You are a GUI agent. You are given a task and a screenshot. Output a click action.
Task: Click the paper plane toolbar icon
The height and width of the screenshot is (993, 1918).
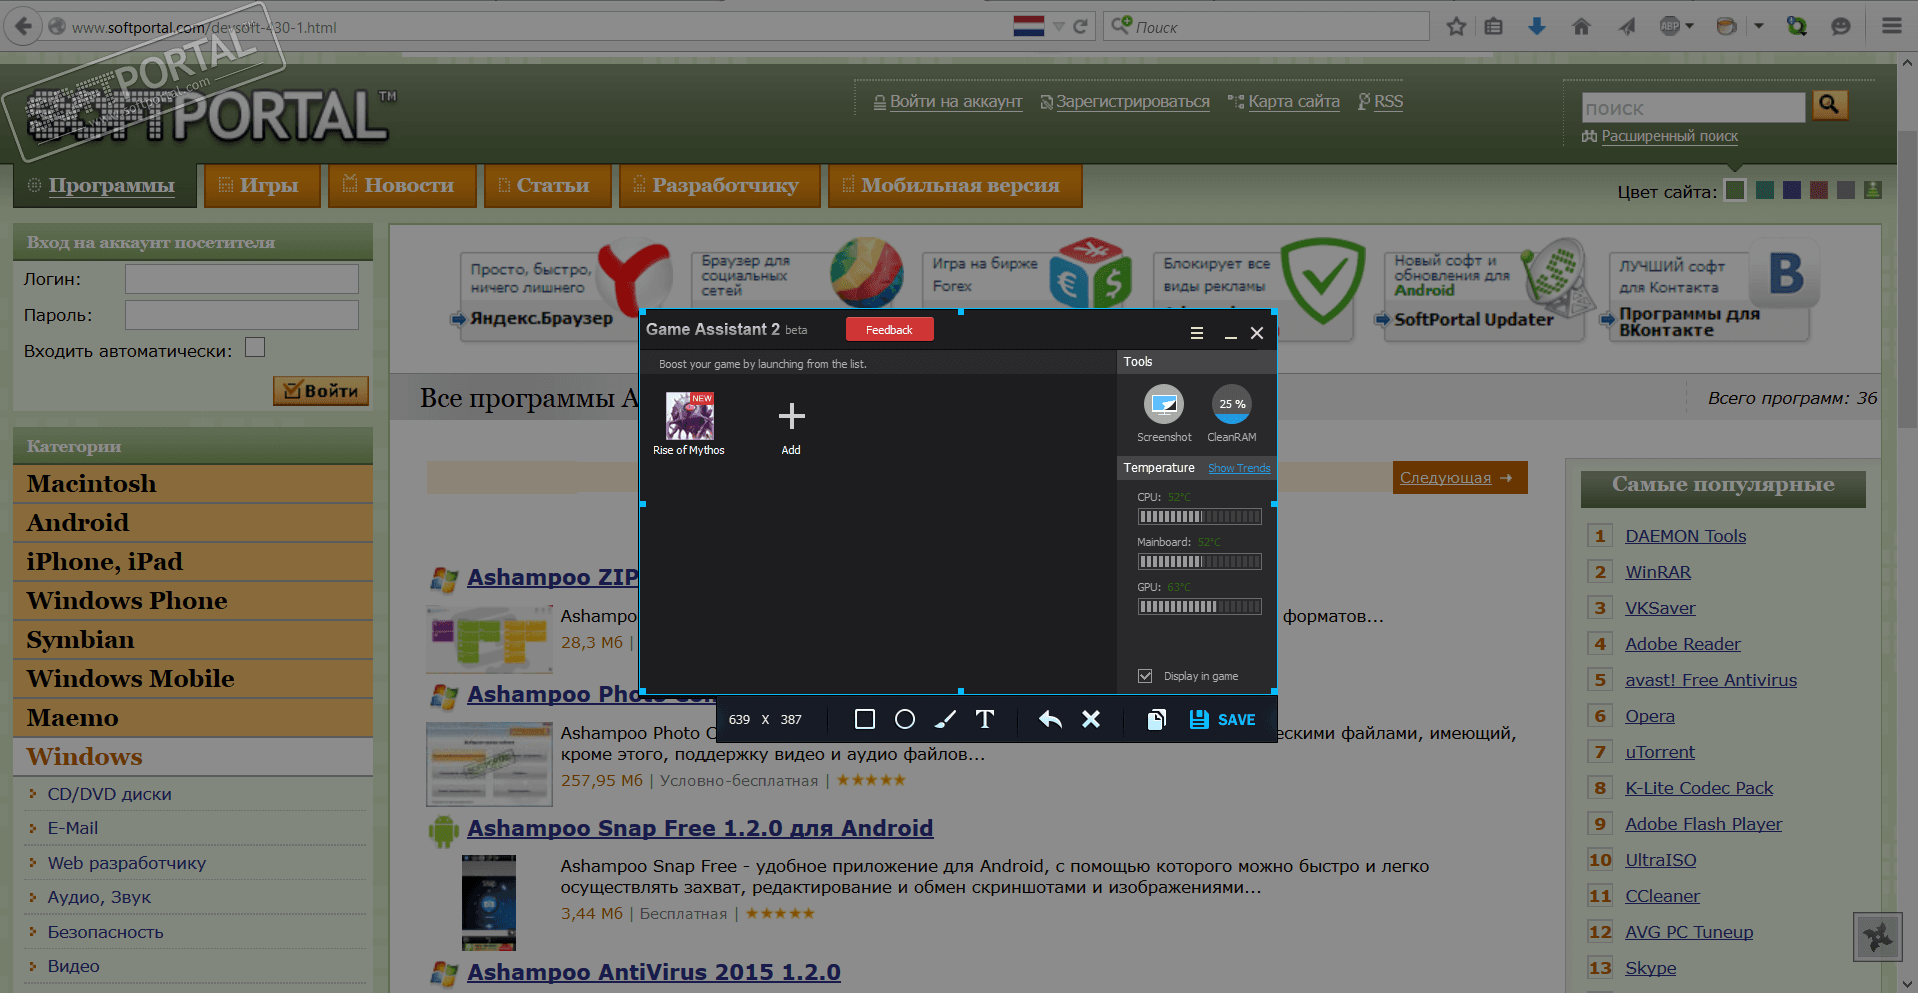pyautogui.click(x=1627, y=27)
